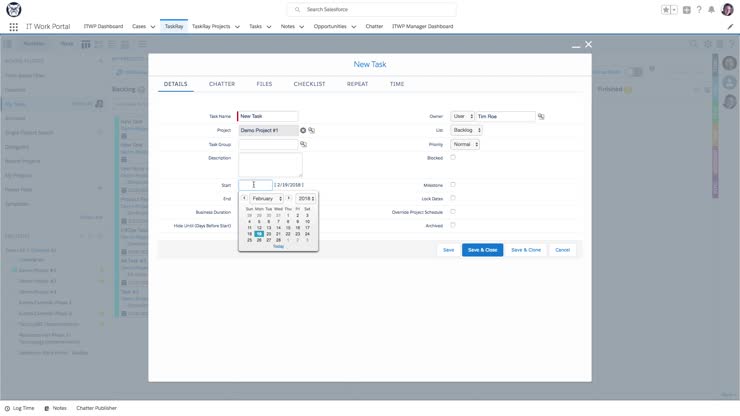Go to previous month in calendar
The image size is (740, 416).
pyautogui.click(x=244, y=198)
